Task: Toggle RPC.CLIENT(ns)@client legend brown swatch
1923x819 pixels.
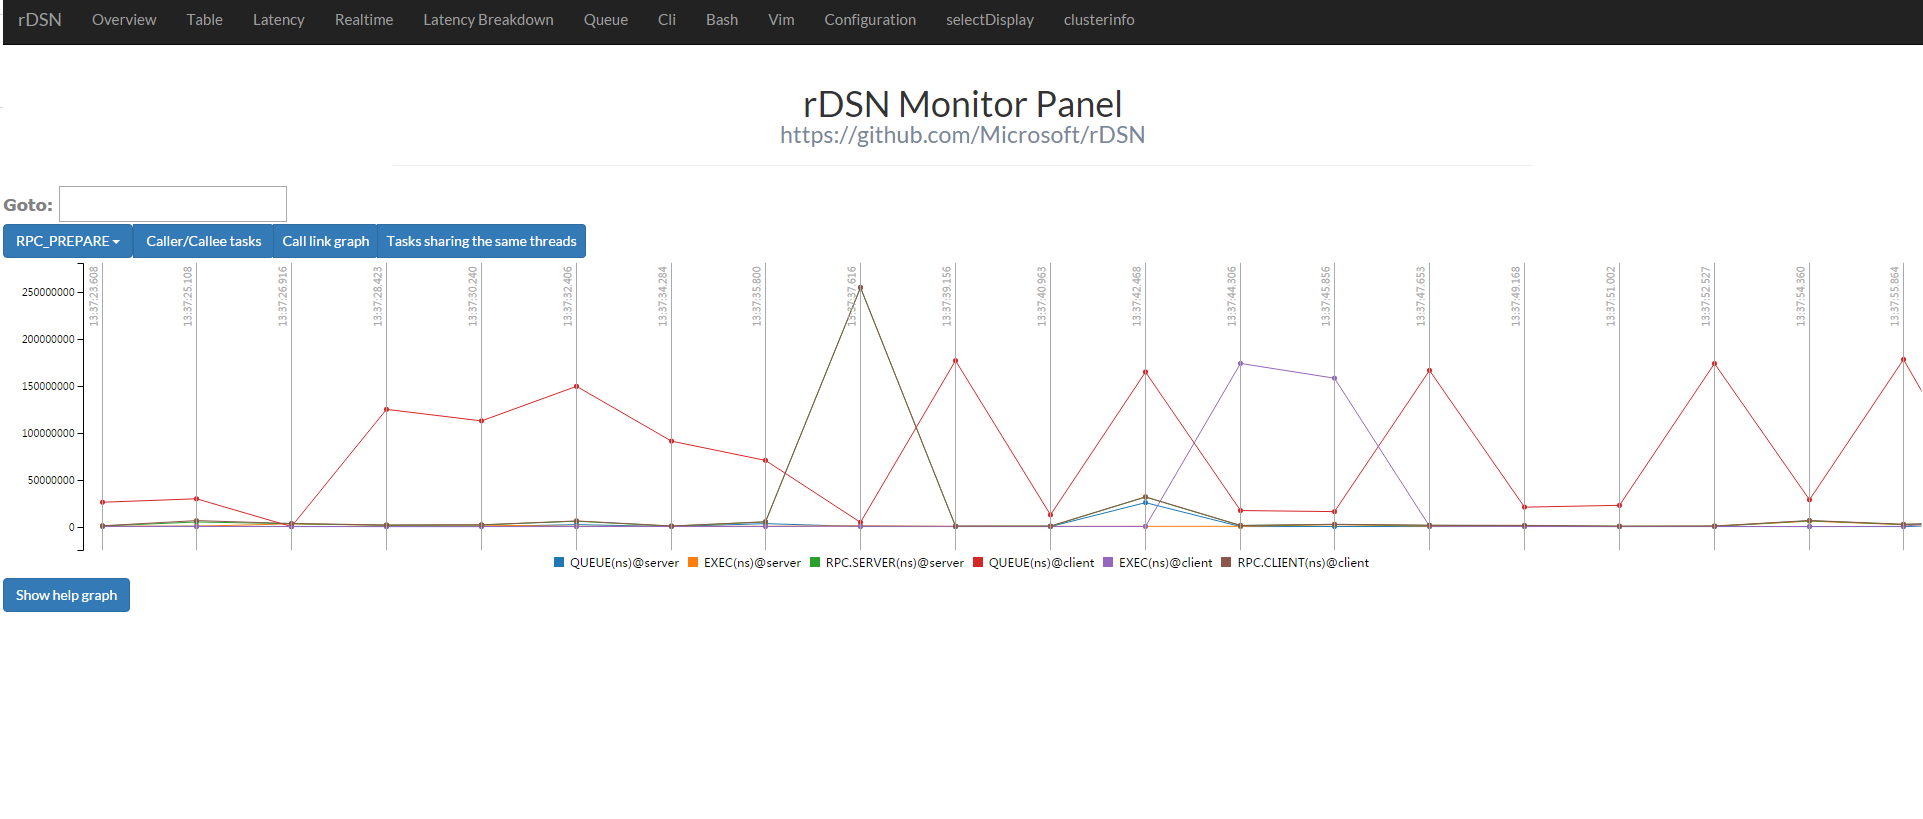Action: point(1226,562)
